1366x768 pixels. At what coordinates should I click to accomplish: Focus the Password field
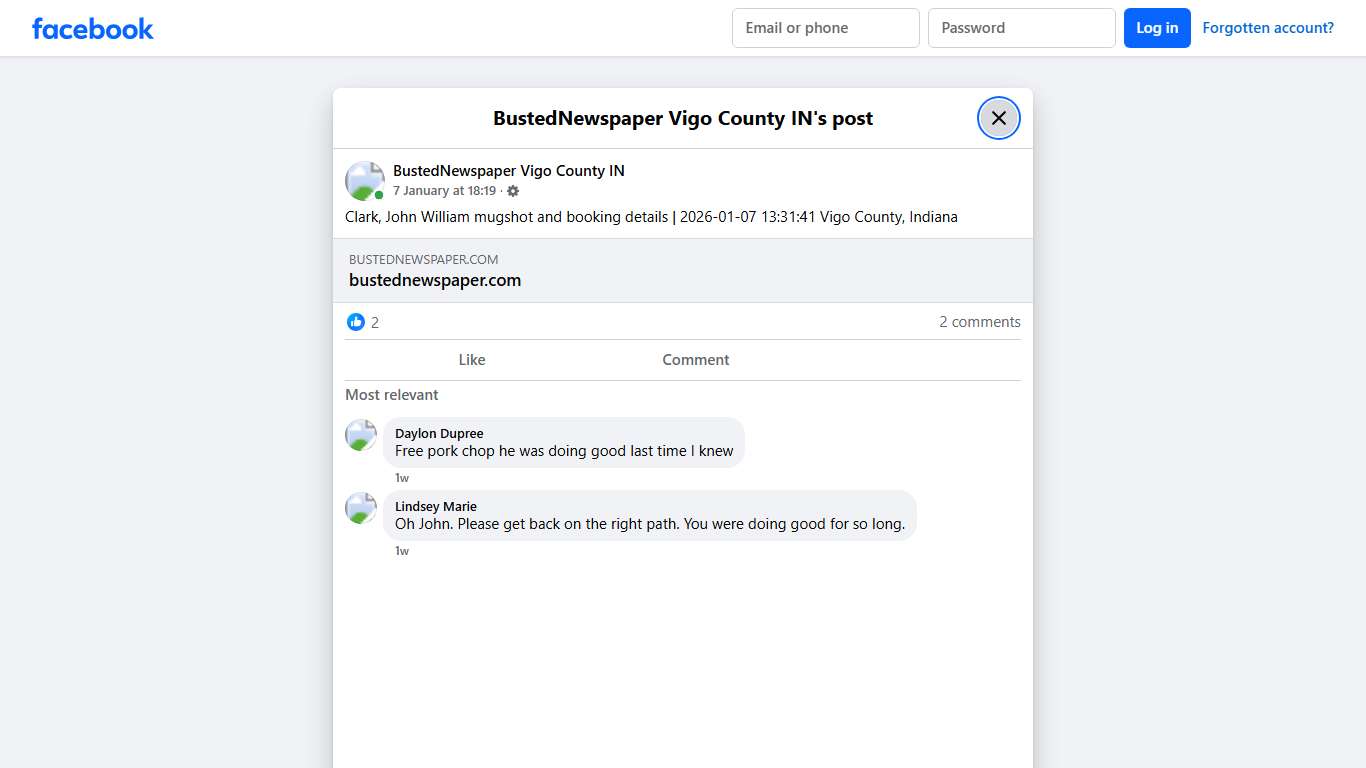coord(1021,28)
